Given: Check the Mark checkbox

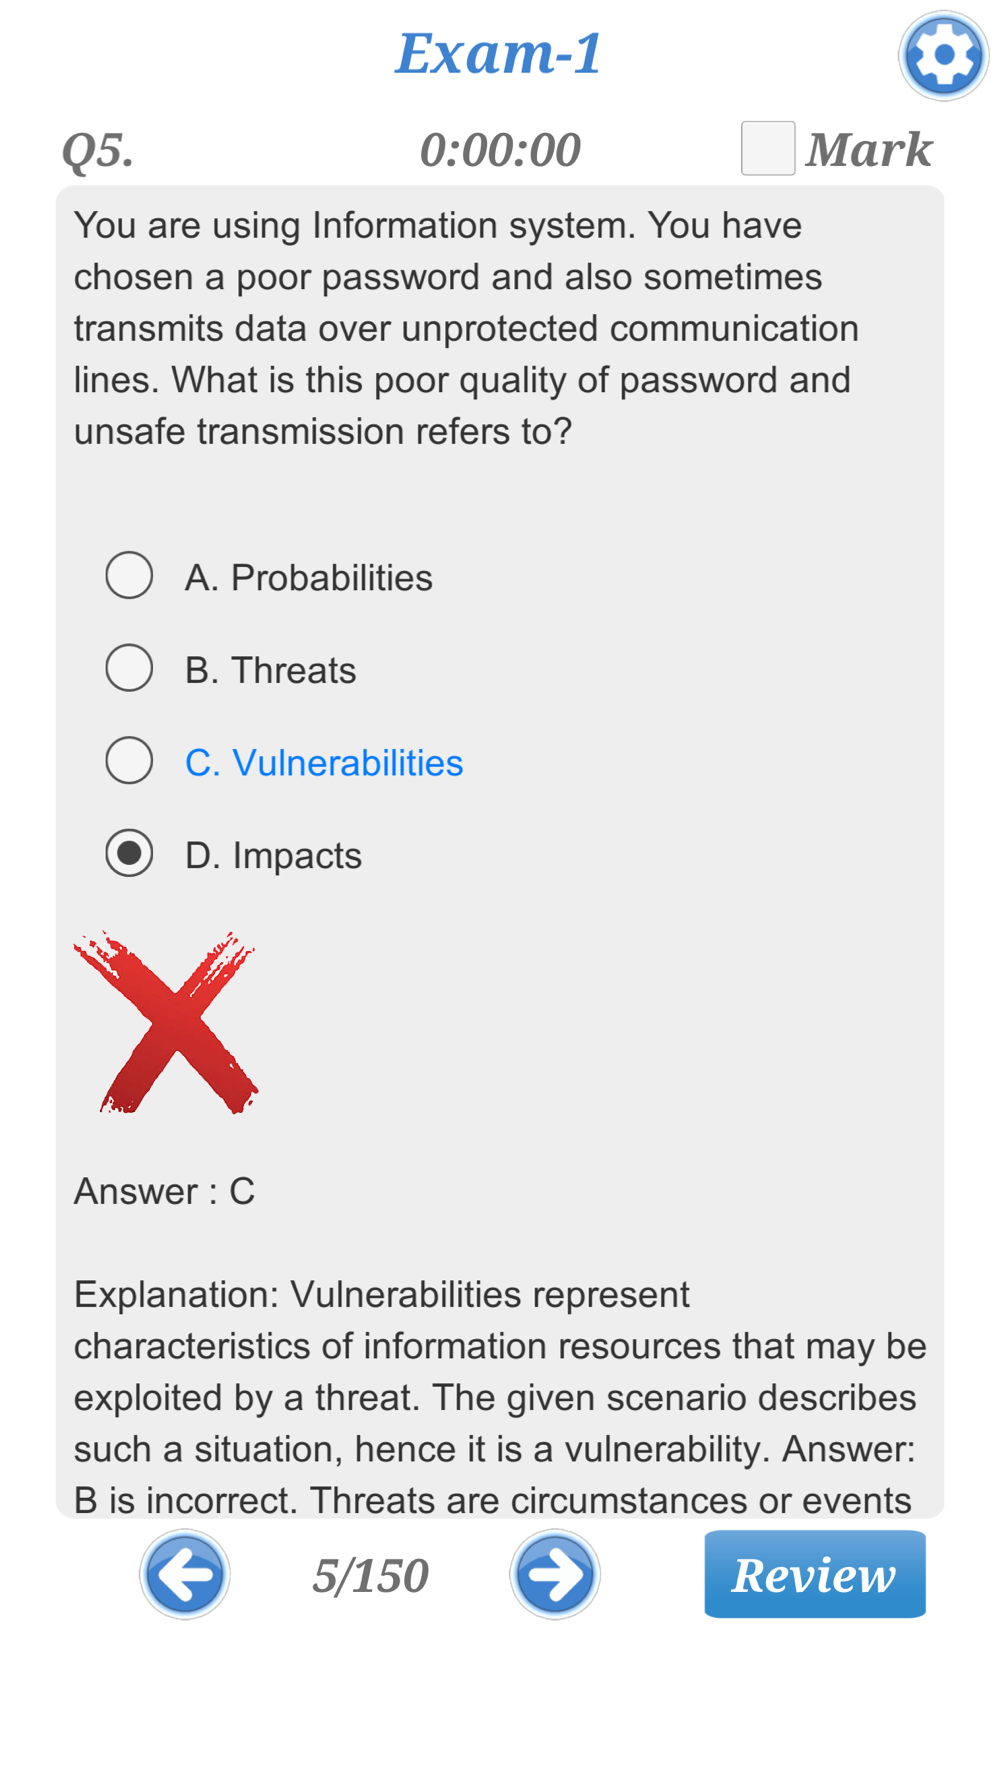Looking at the screenshot, I should pos(768,148).
